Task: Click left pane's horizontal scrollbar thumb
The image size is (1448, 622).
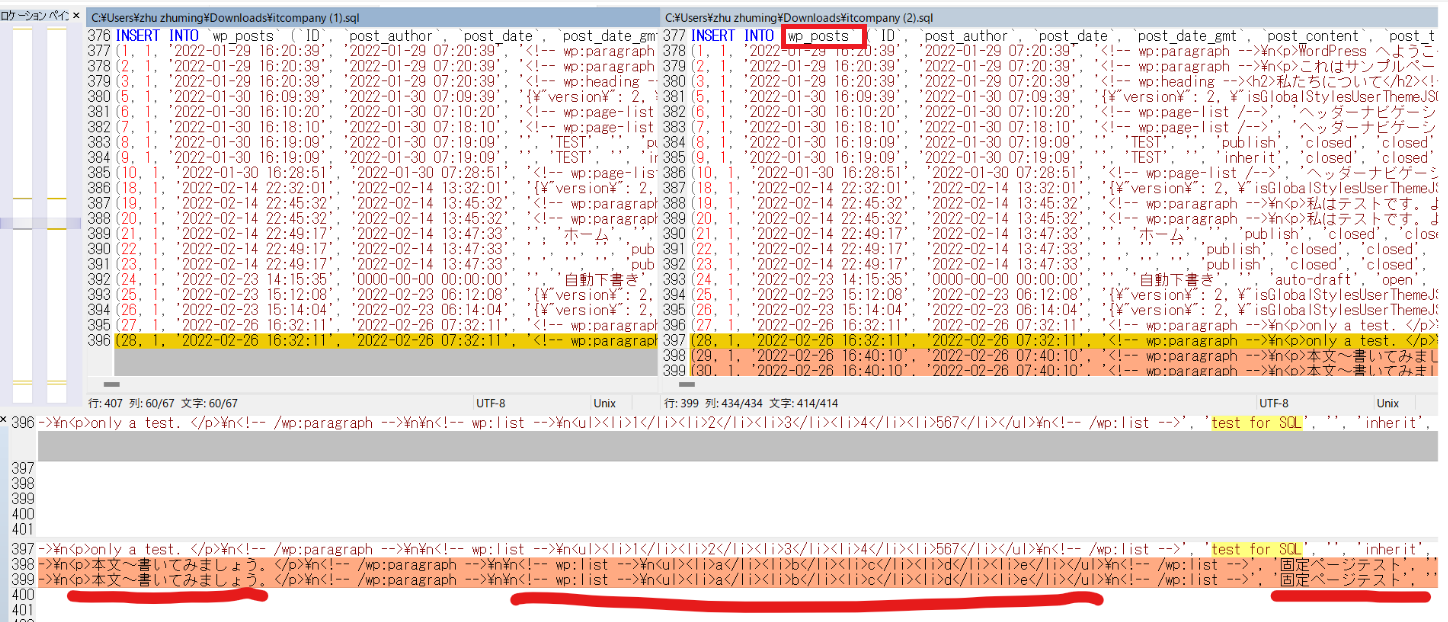Action: tap(111, 384)
